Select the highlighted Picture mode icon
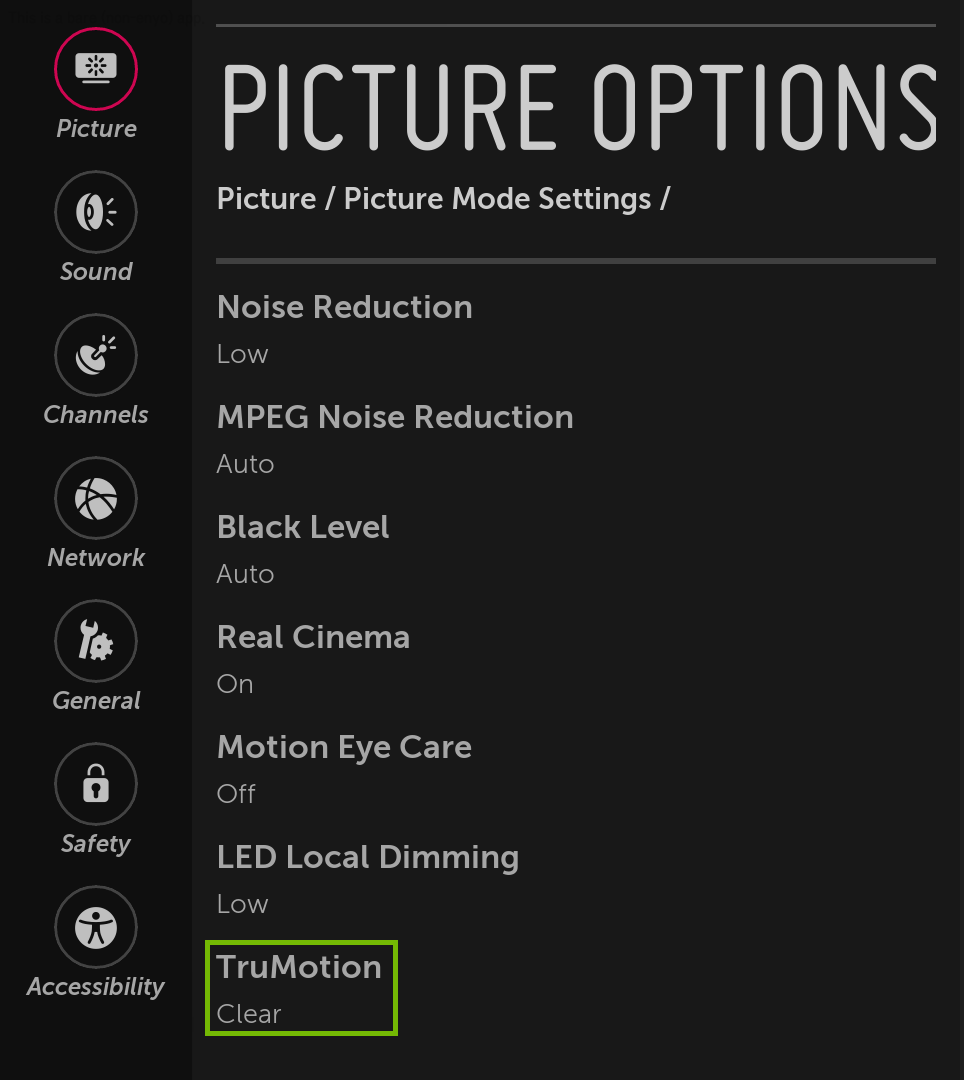 point(95,69)
